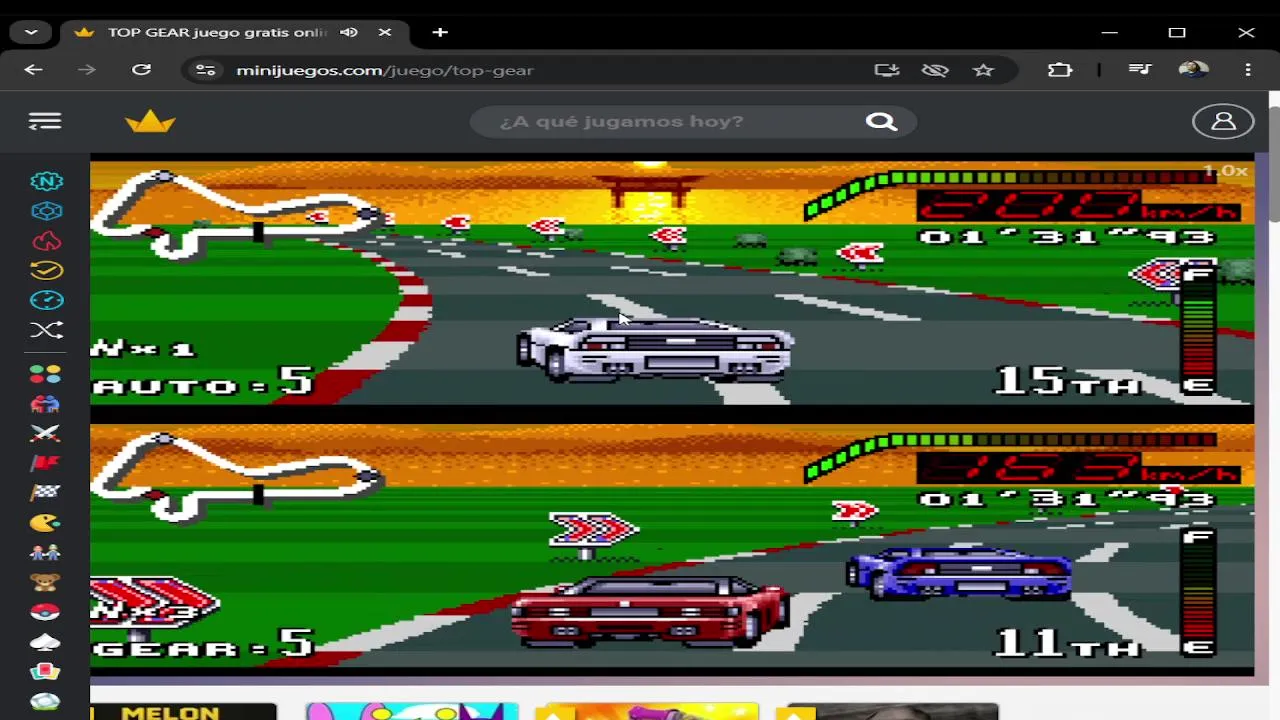The image size is (1280, 720).
Task: Toggle the crossed-eye tracking protection icon
Action: tap(935, 70)
